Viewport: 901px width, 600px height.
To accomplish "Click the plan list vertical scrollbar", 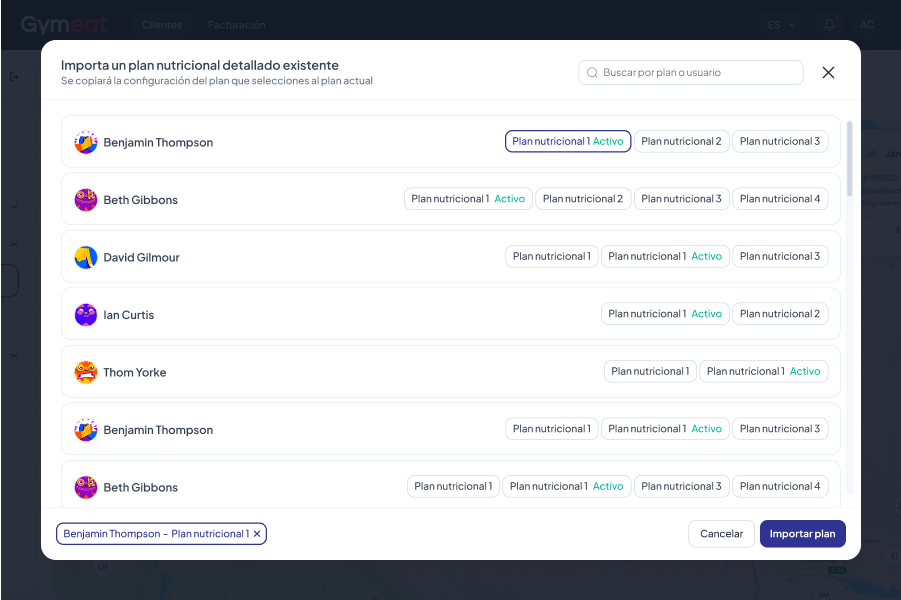I will (x=850, y=160).
